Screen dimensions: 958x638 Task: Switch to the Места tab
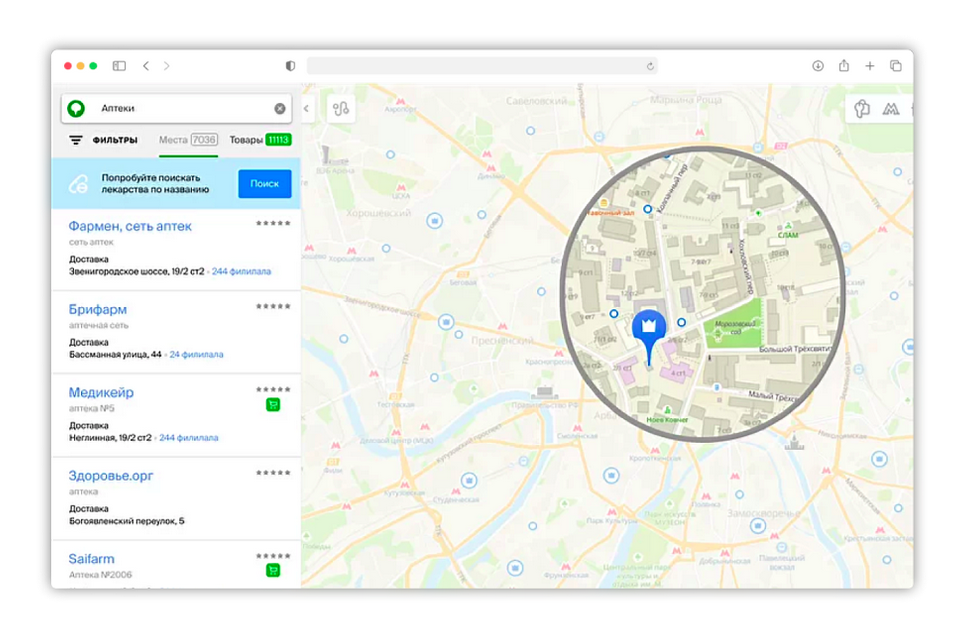click(187, 140)
